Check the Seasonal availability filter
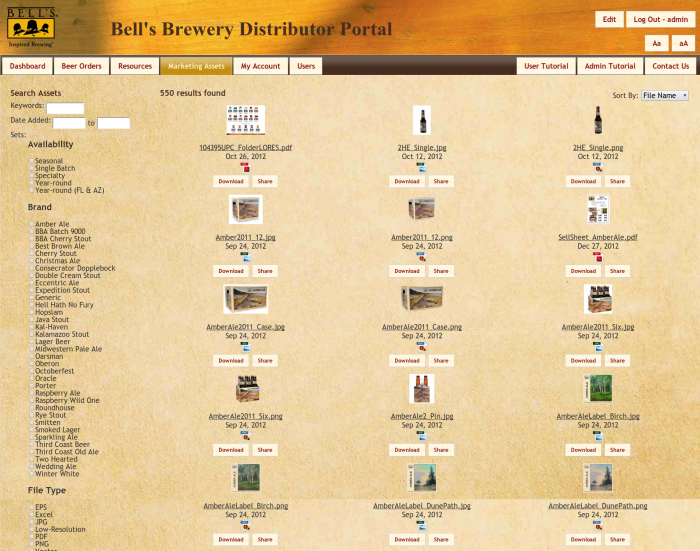The height and width of the screenshot is (551, 700). tap(32, 161)
